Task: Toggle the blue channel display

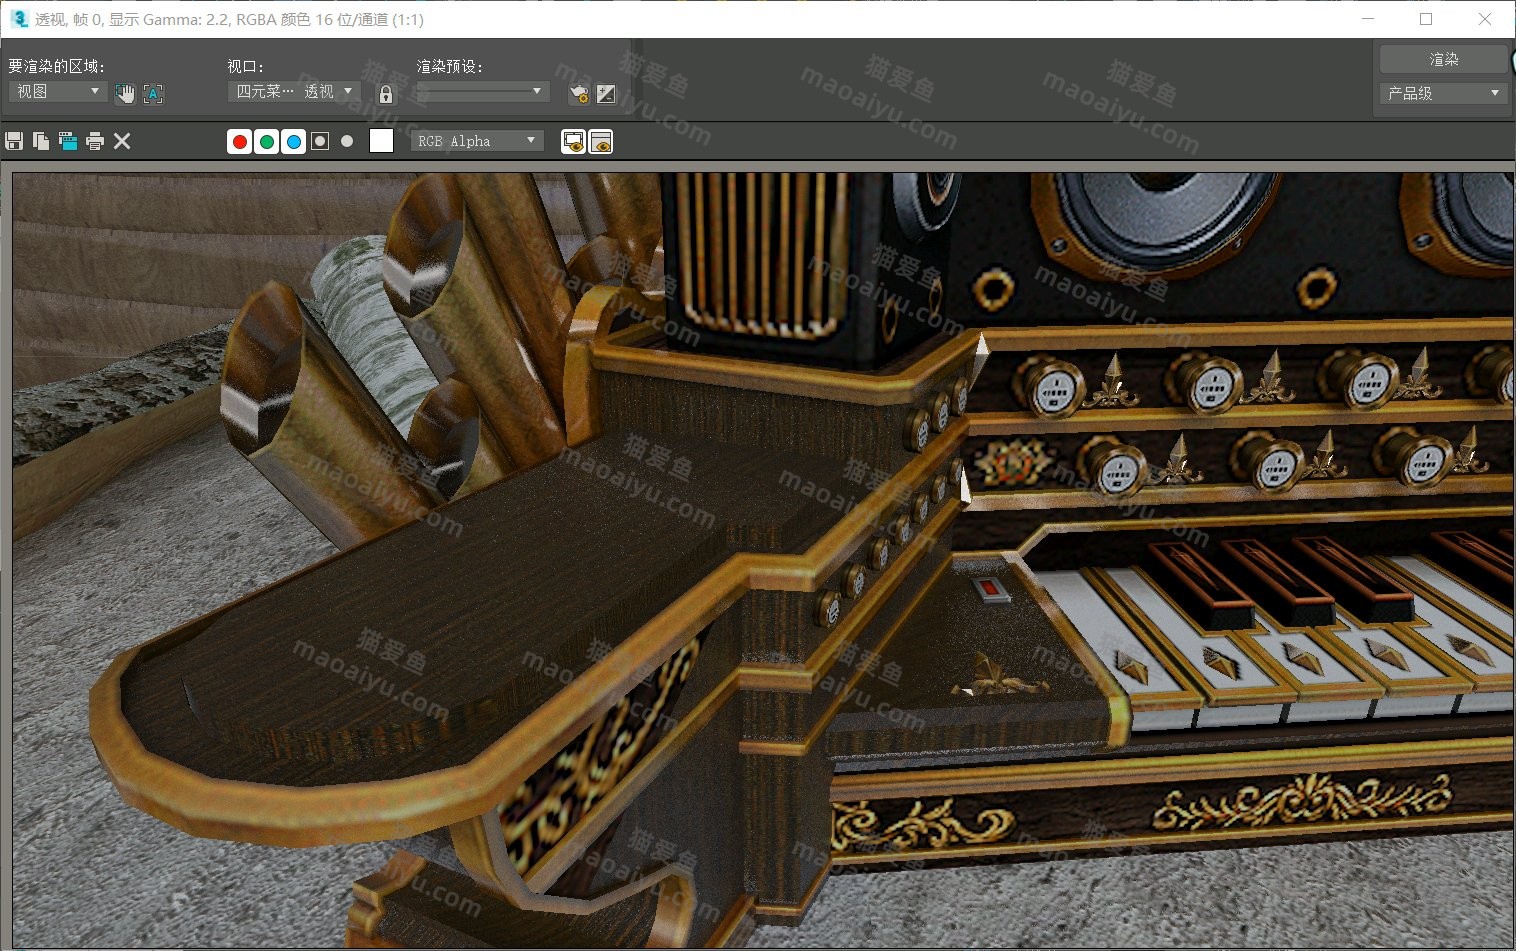Action: (x=294, y=142)
